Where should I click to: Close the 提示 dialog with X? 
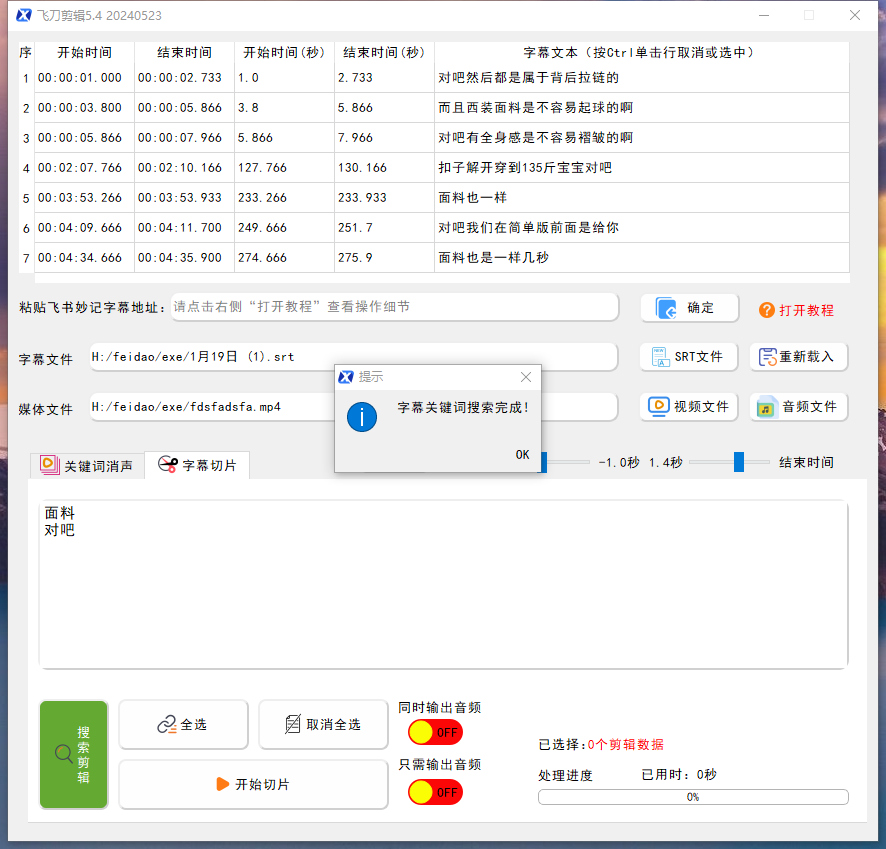pos(526,377)
